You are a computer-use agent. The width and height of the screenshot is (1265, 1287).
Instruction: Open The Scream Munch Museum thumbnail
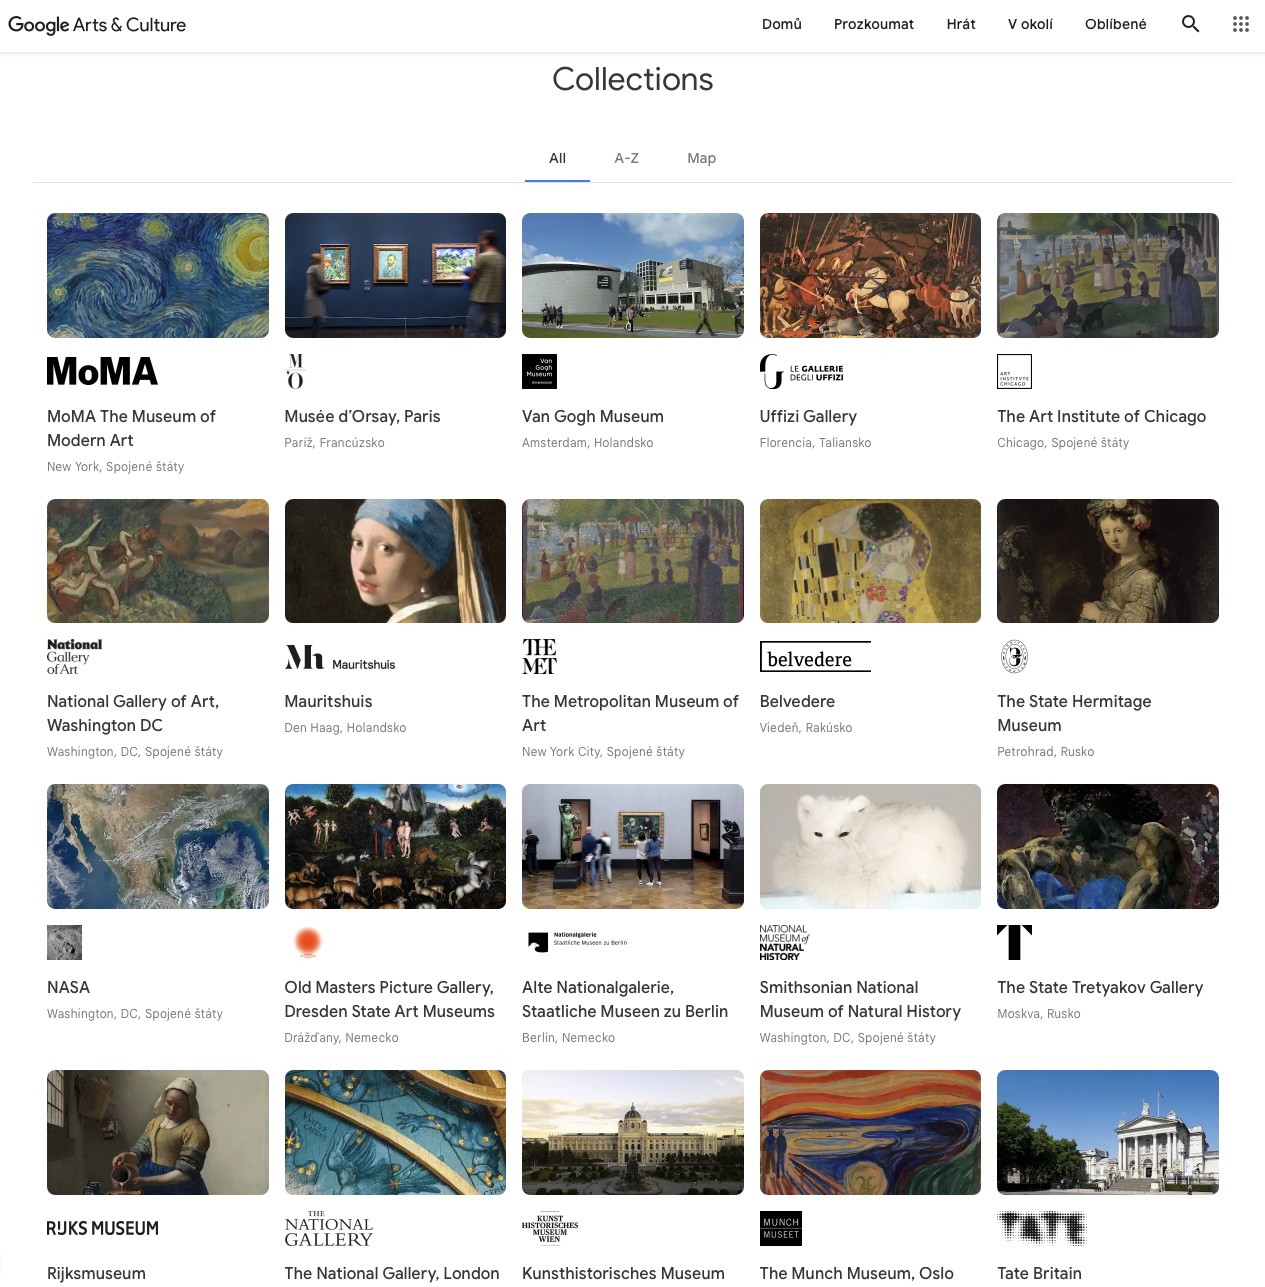(x=870, y=1132)
